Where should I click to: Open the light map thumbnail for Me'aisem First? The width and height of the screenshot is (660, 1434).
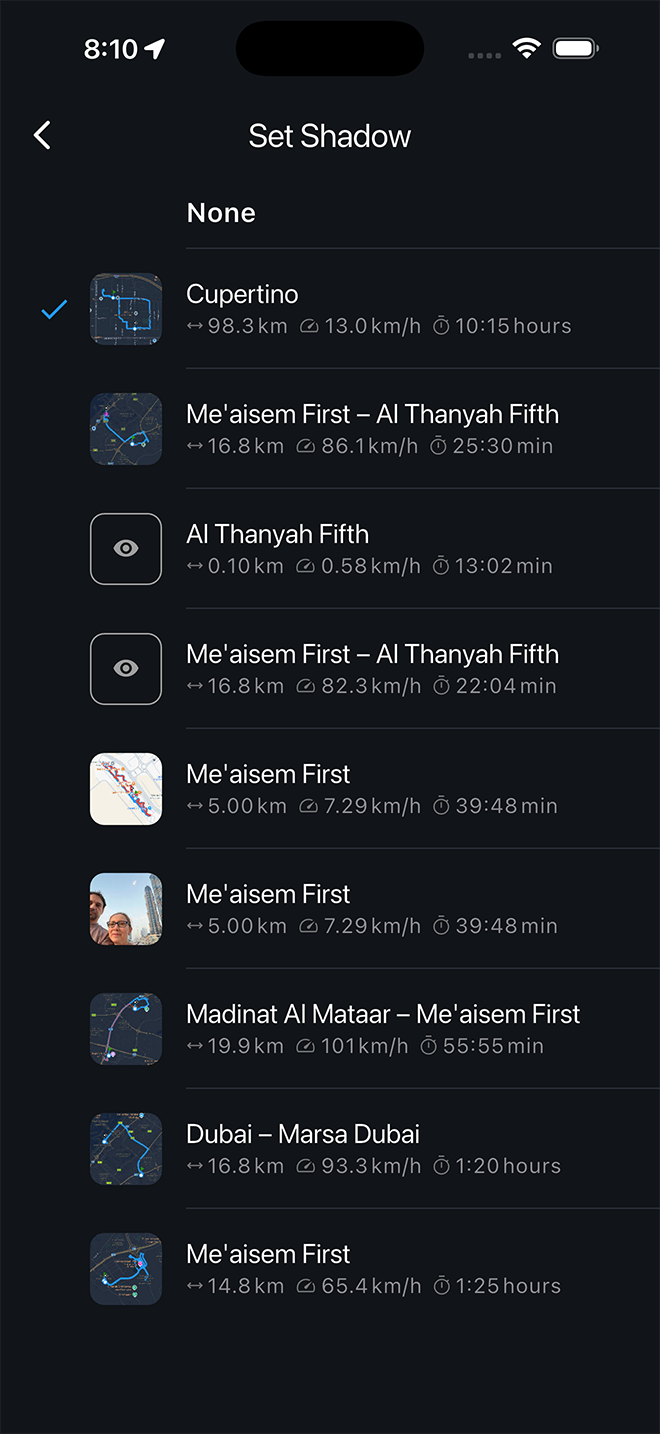(126, 789)
